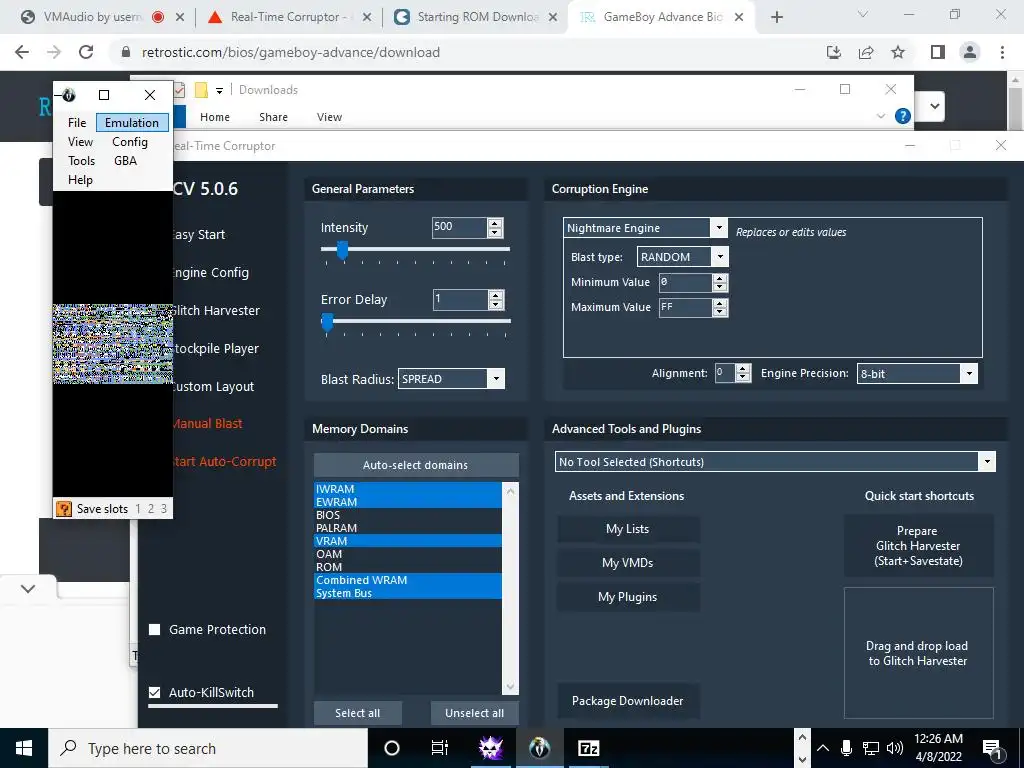Click Manual Blast in the sidebar
The image size is (1024, 768).
pyautogui.click(x=207, y=423)
